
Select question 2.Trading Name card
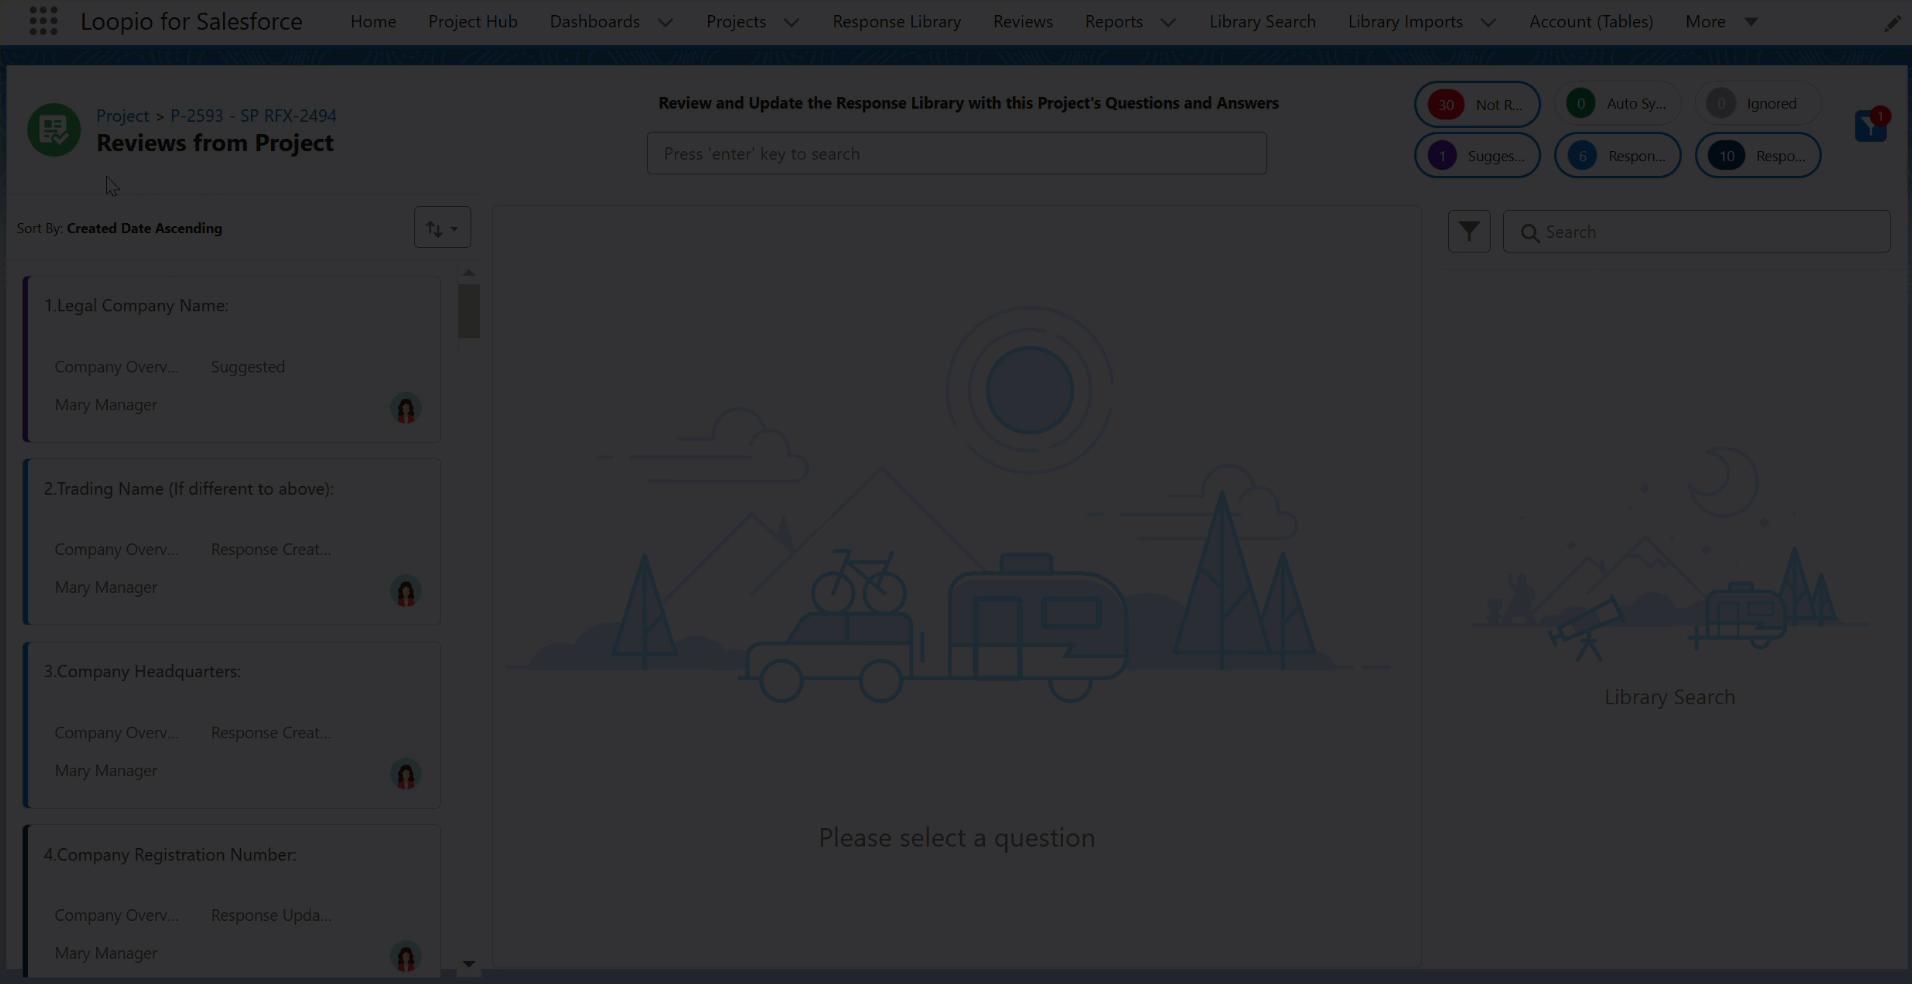(231, 542)
